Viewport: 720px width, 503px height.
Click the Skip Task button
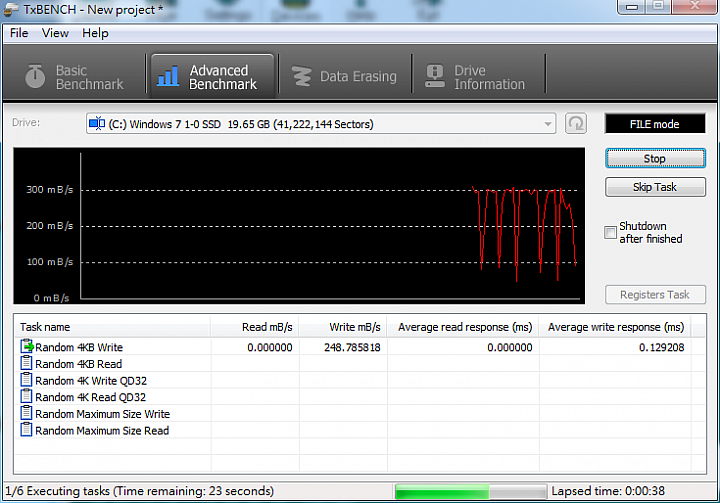coord(655,187)
